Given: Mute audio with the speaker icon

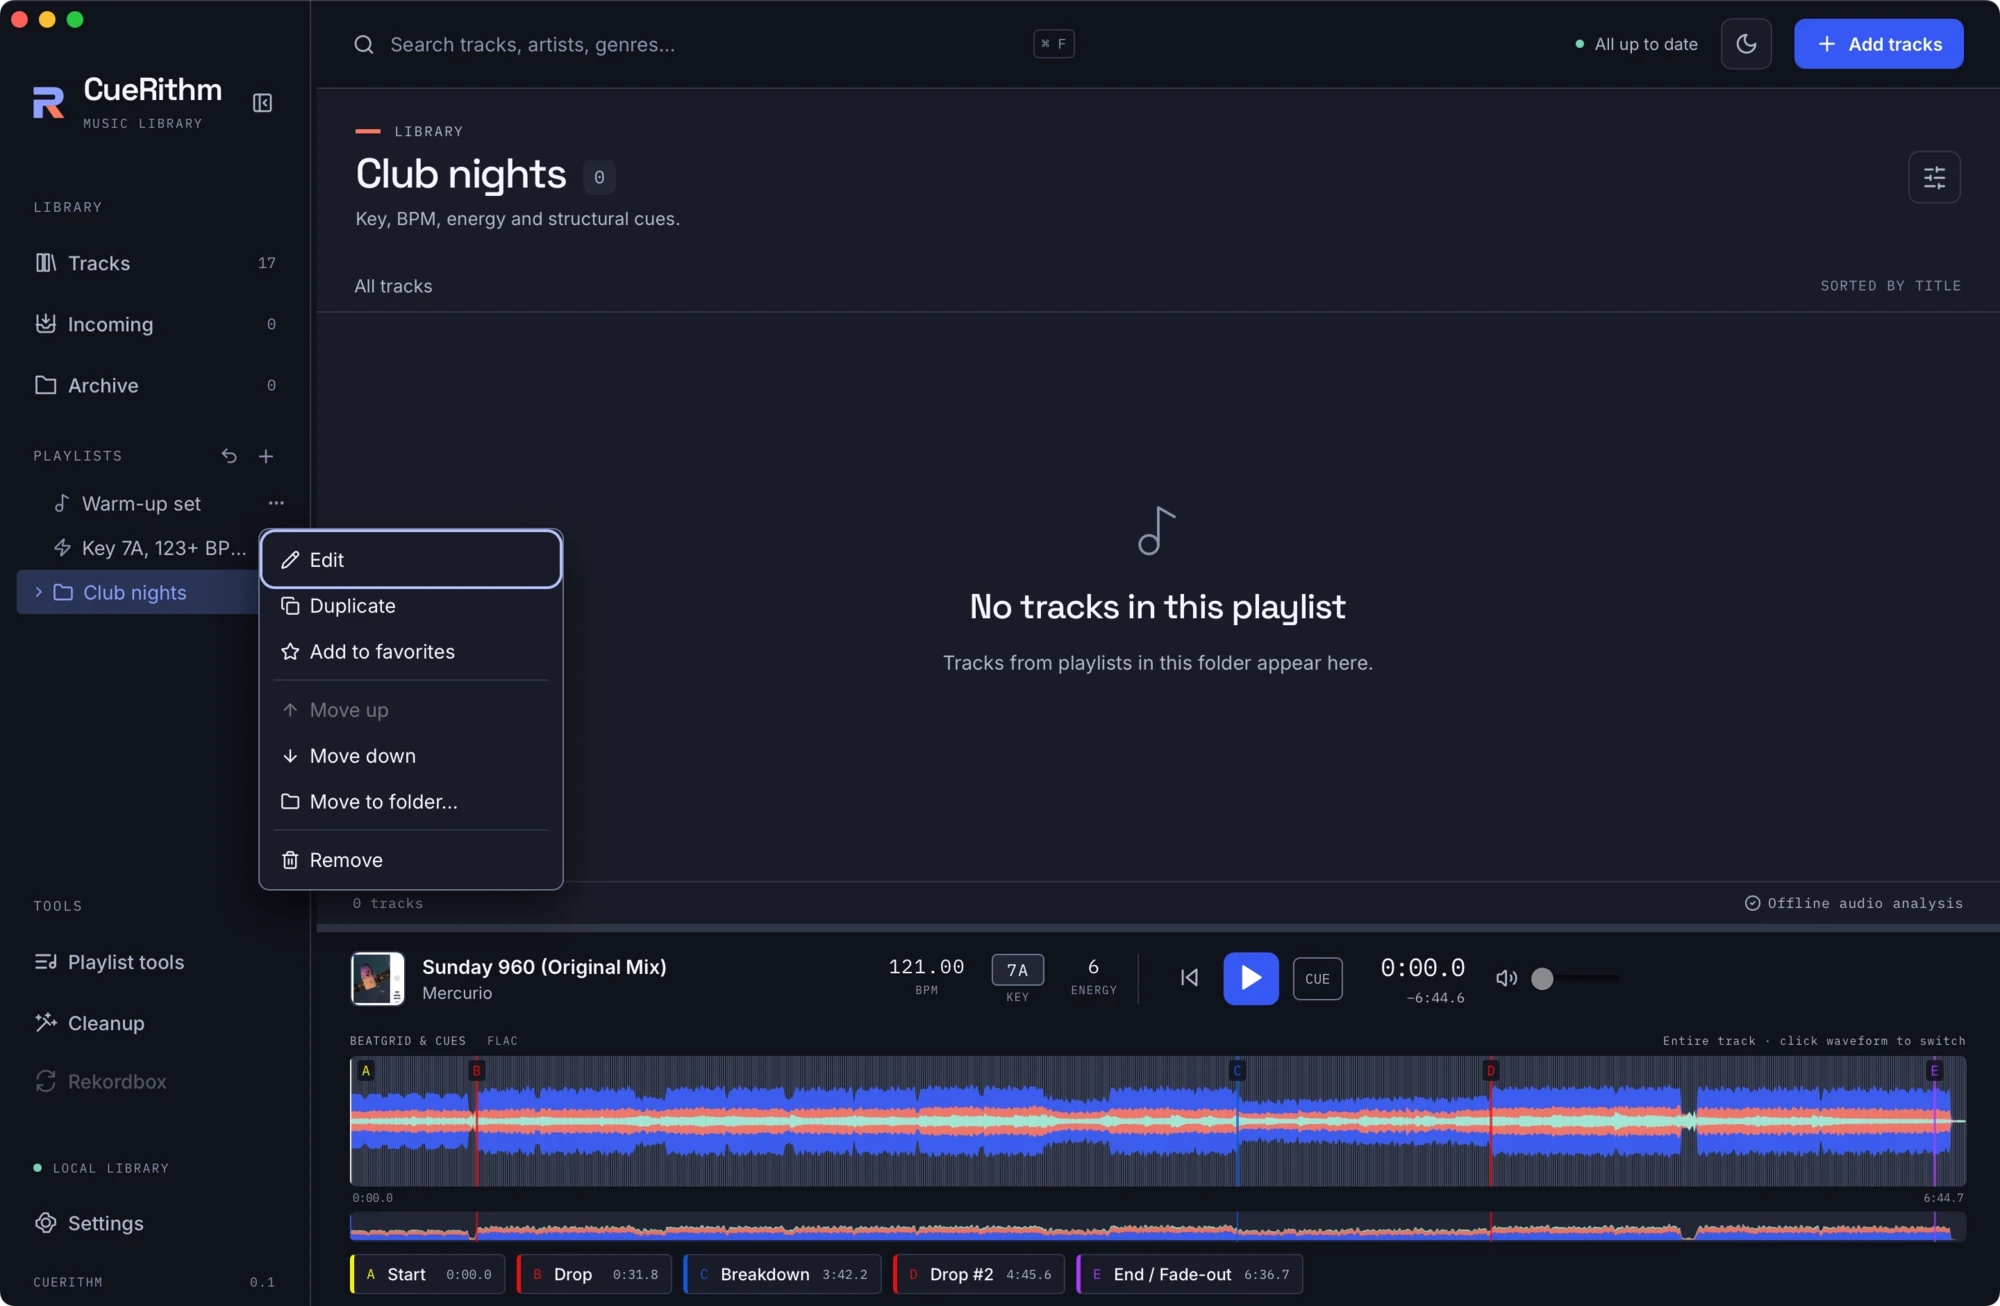Looking at the screenshot, I should coord(1506,978).
